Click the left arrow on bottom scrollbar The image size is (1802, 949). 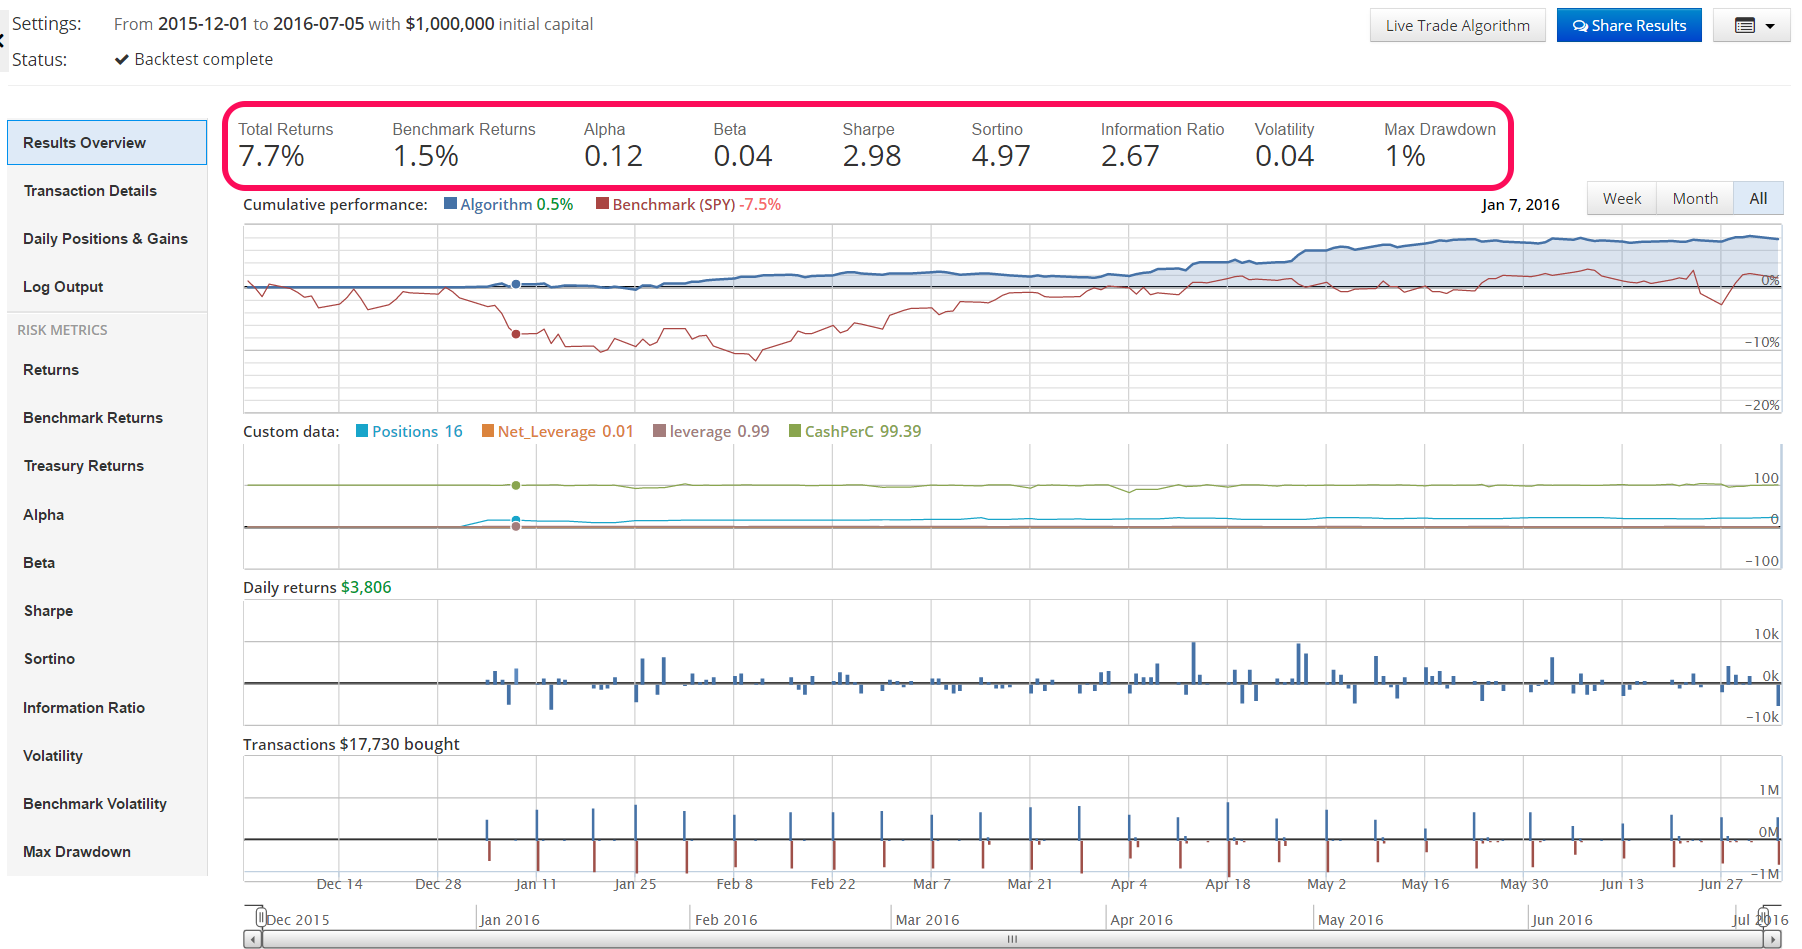(x=253, y=939)
